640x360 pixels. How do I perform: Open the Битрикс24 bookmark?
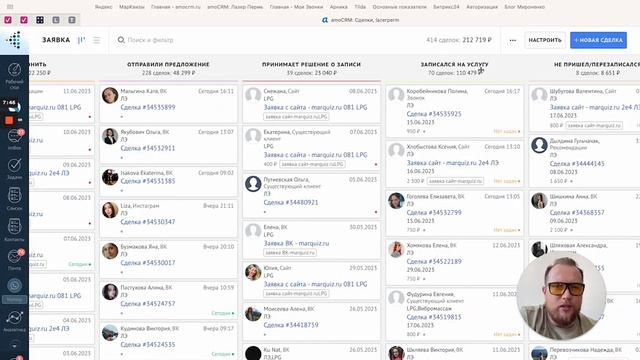446,7
